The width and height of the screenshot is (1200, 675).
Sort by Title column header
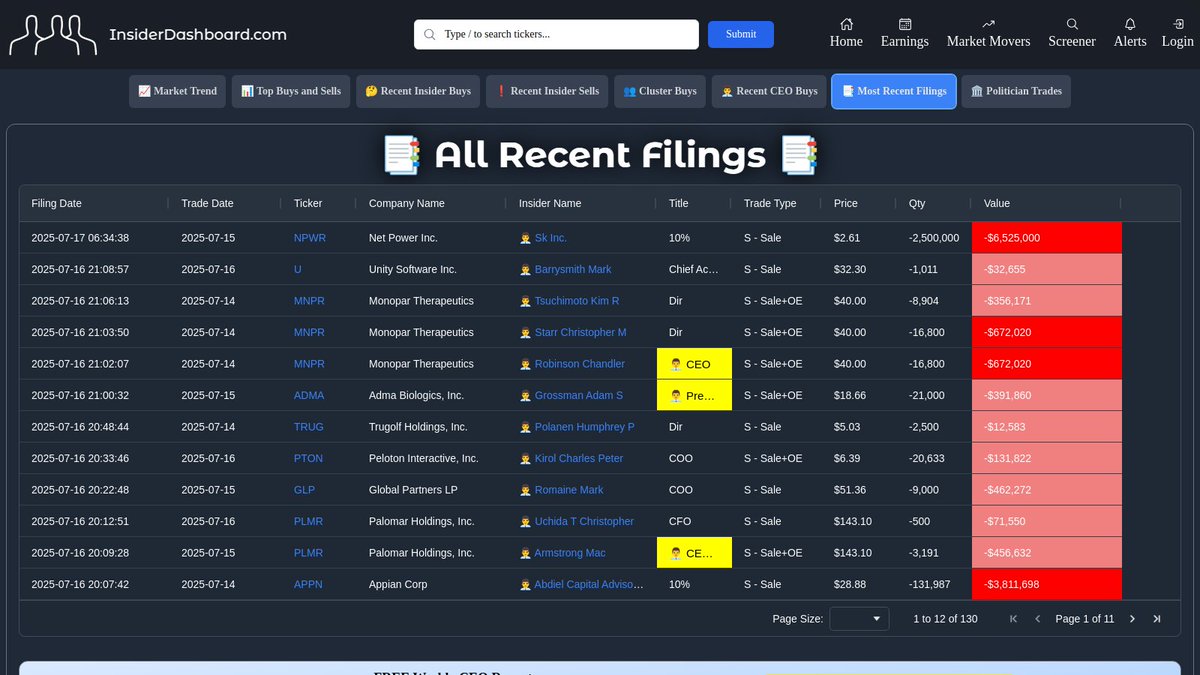(679, 203)
